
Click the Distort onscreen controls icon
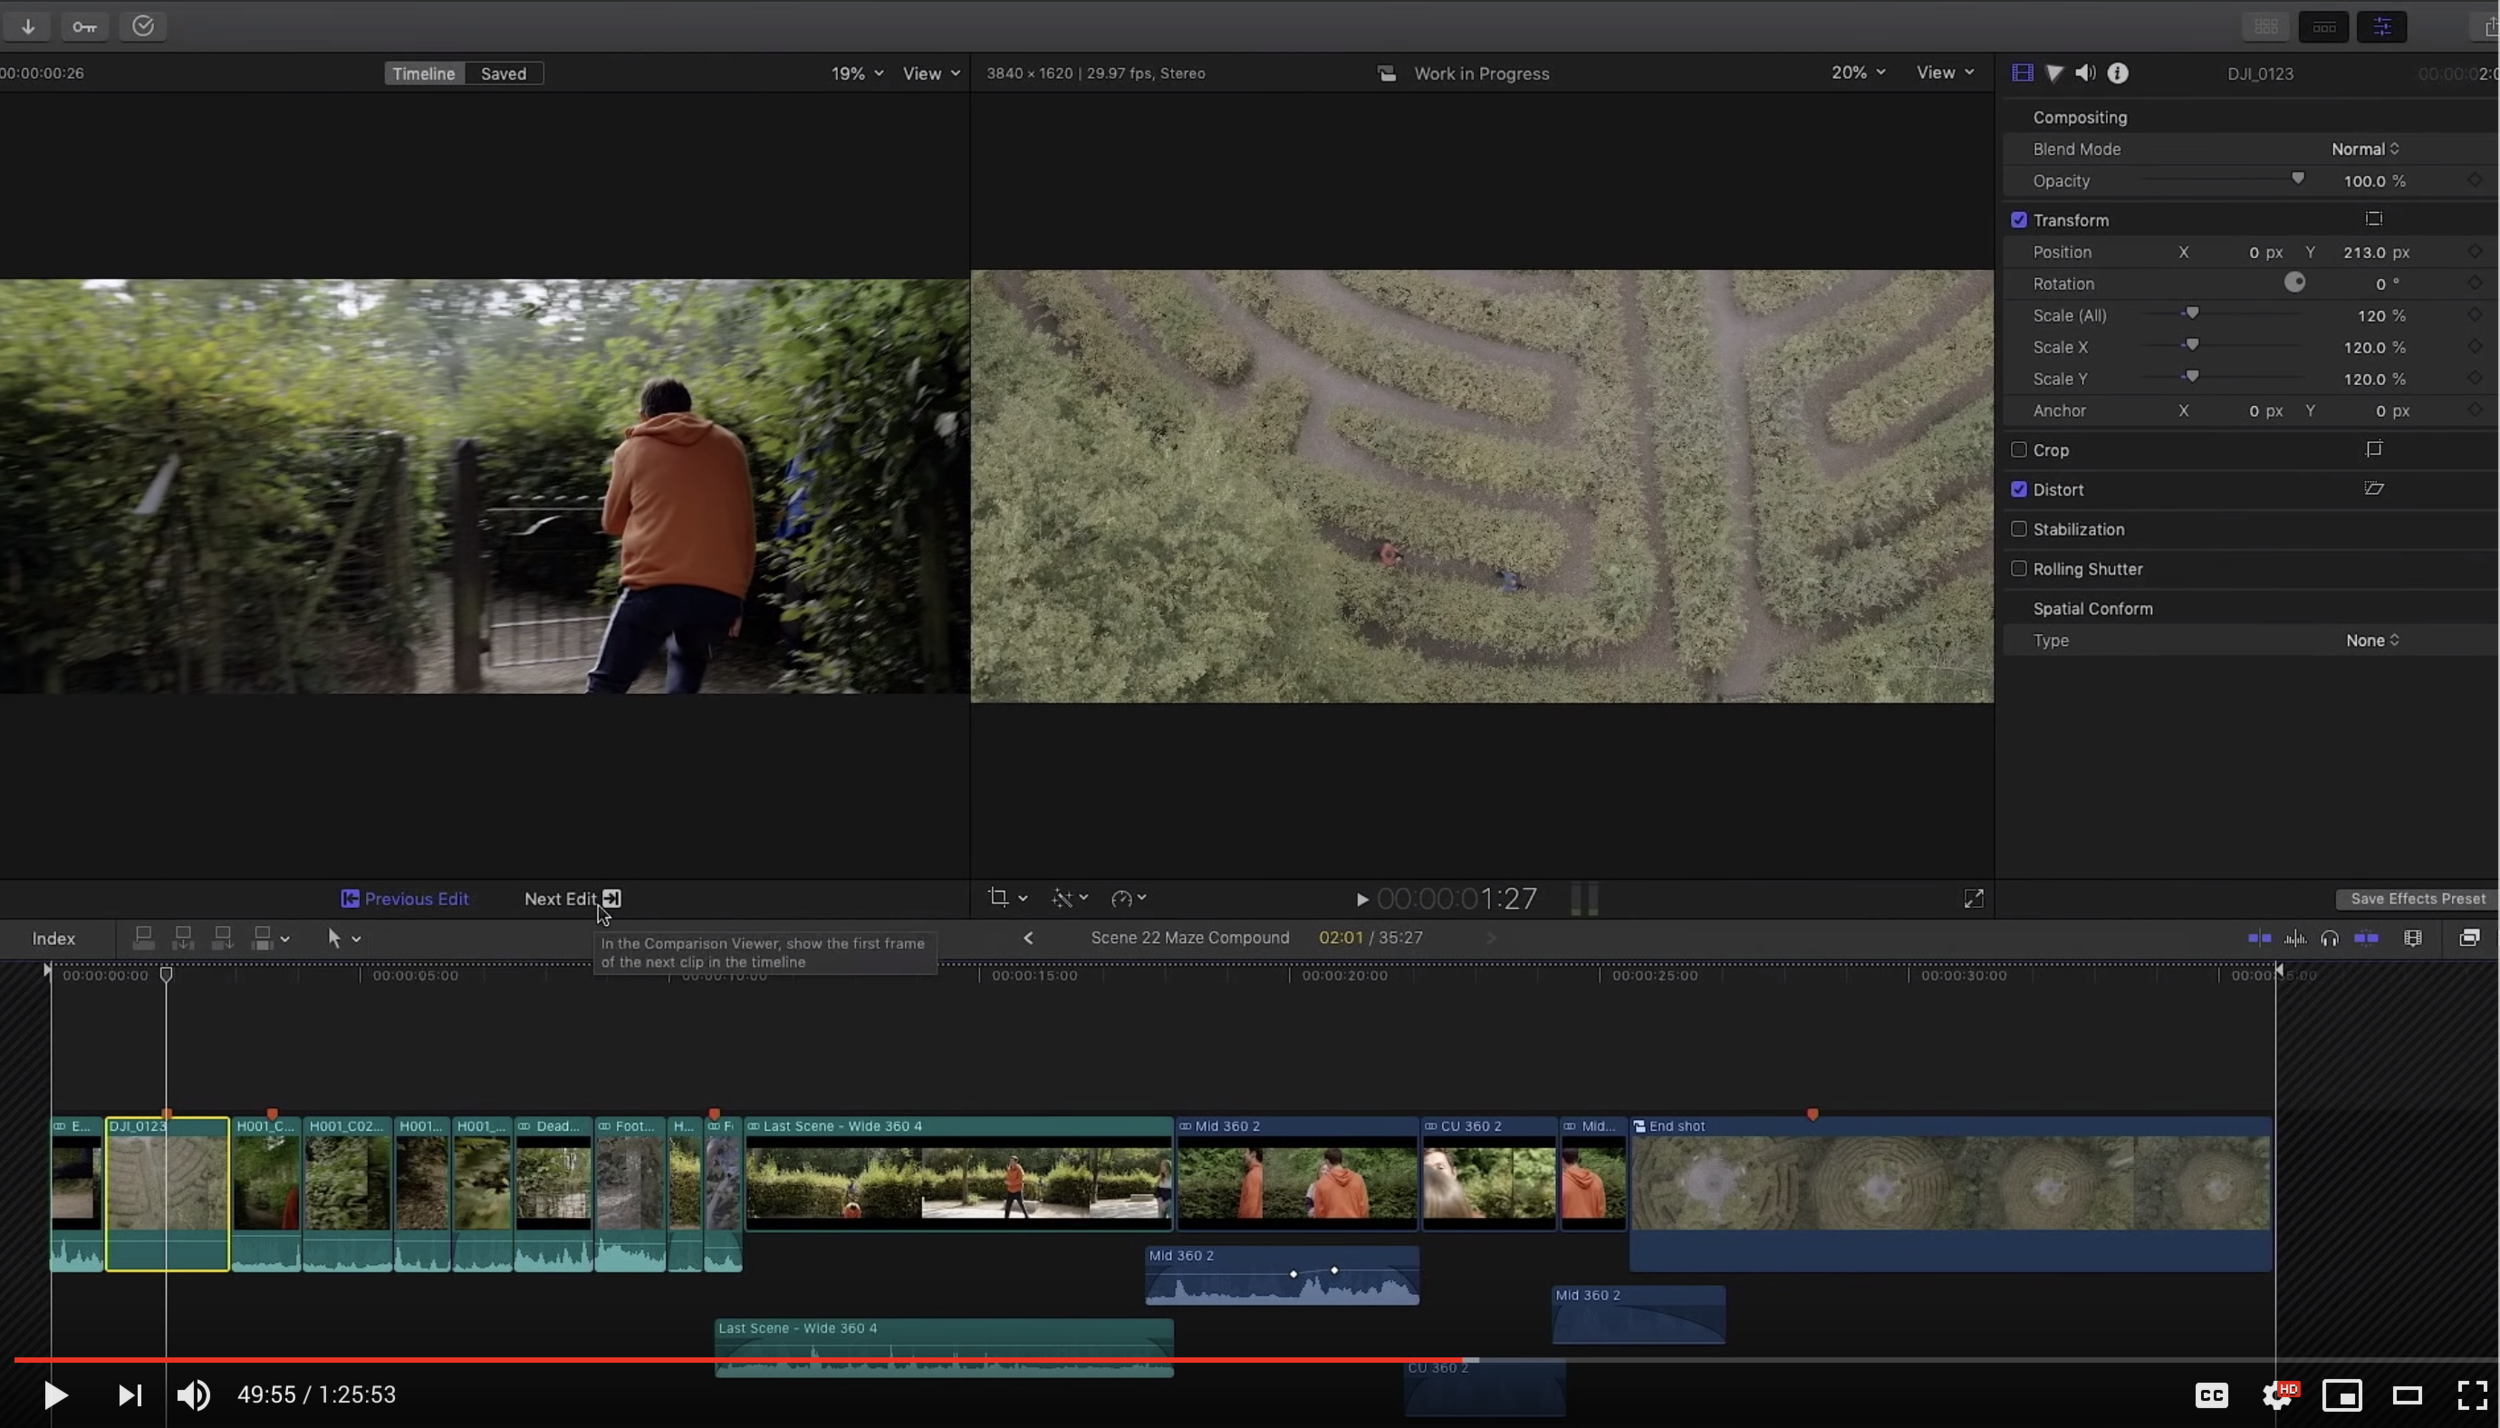(2374, 489)
